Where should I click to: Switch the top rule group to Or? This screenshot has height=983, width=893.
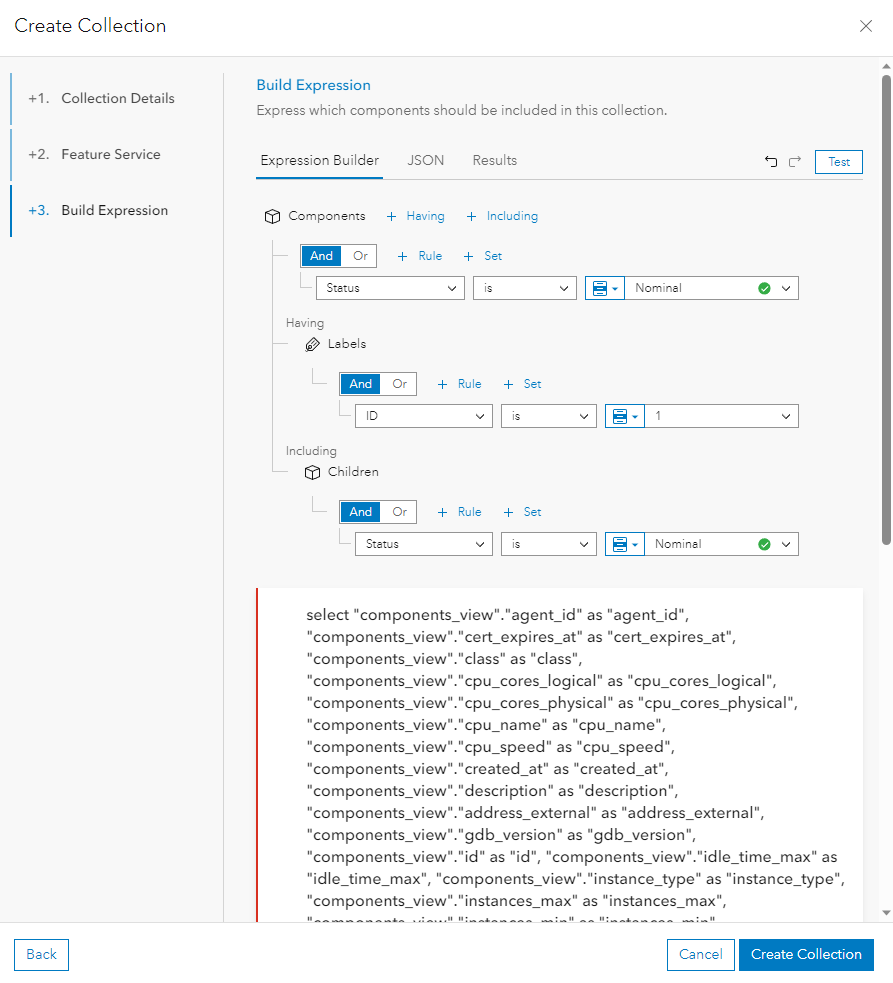359,255
